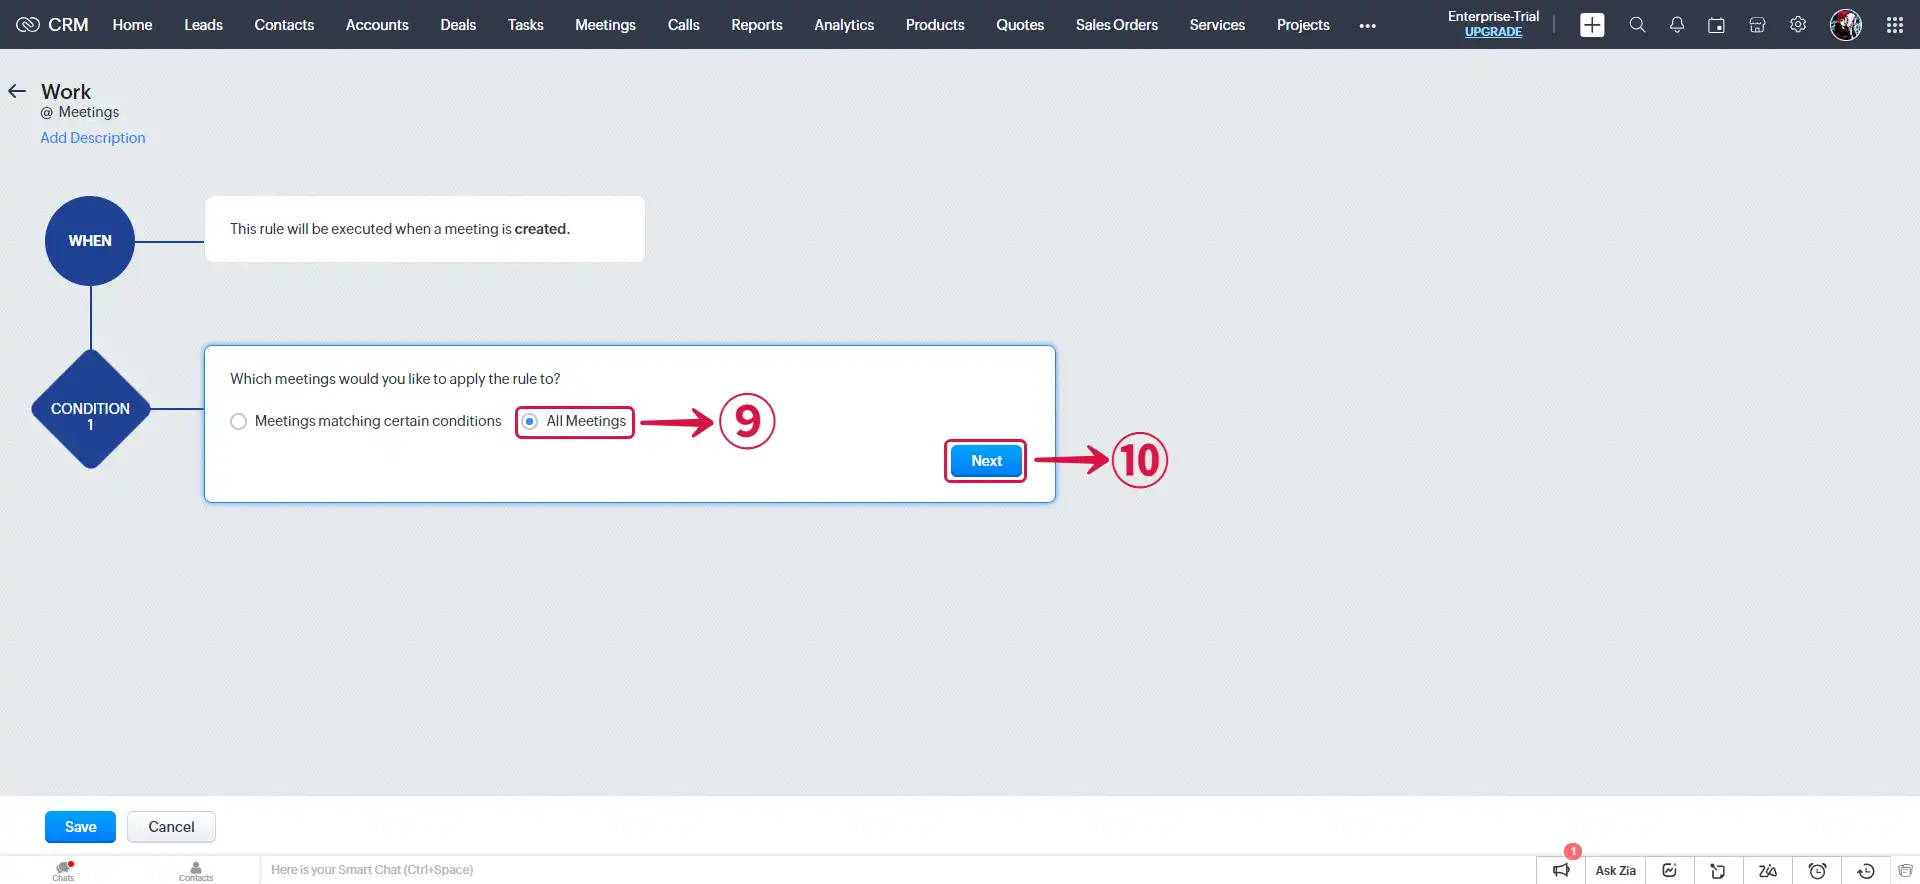
Task: Open the Reports tab
Action: pyautogui.click(x=756, y=25)
